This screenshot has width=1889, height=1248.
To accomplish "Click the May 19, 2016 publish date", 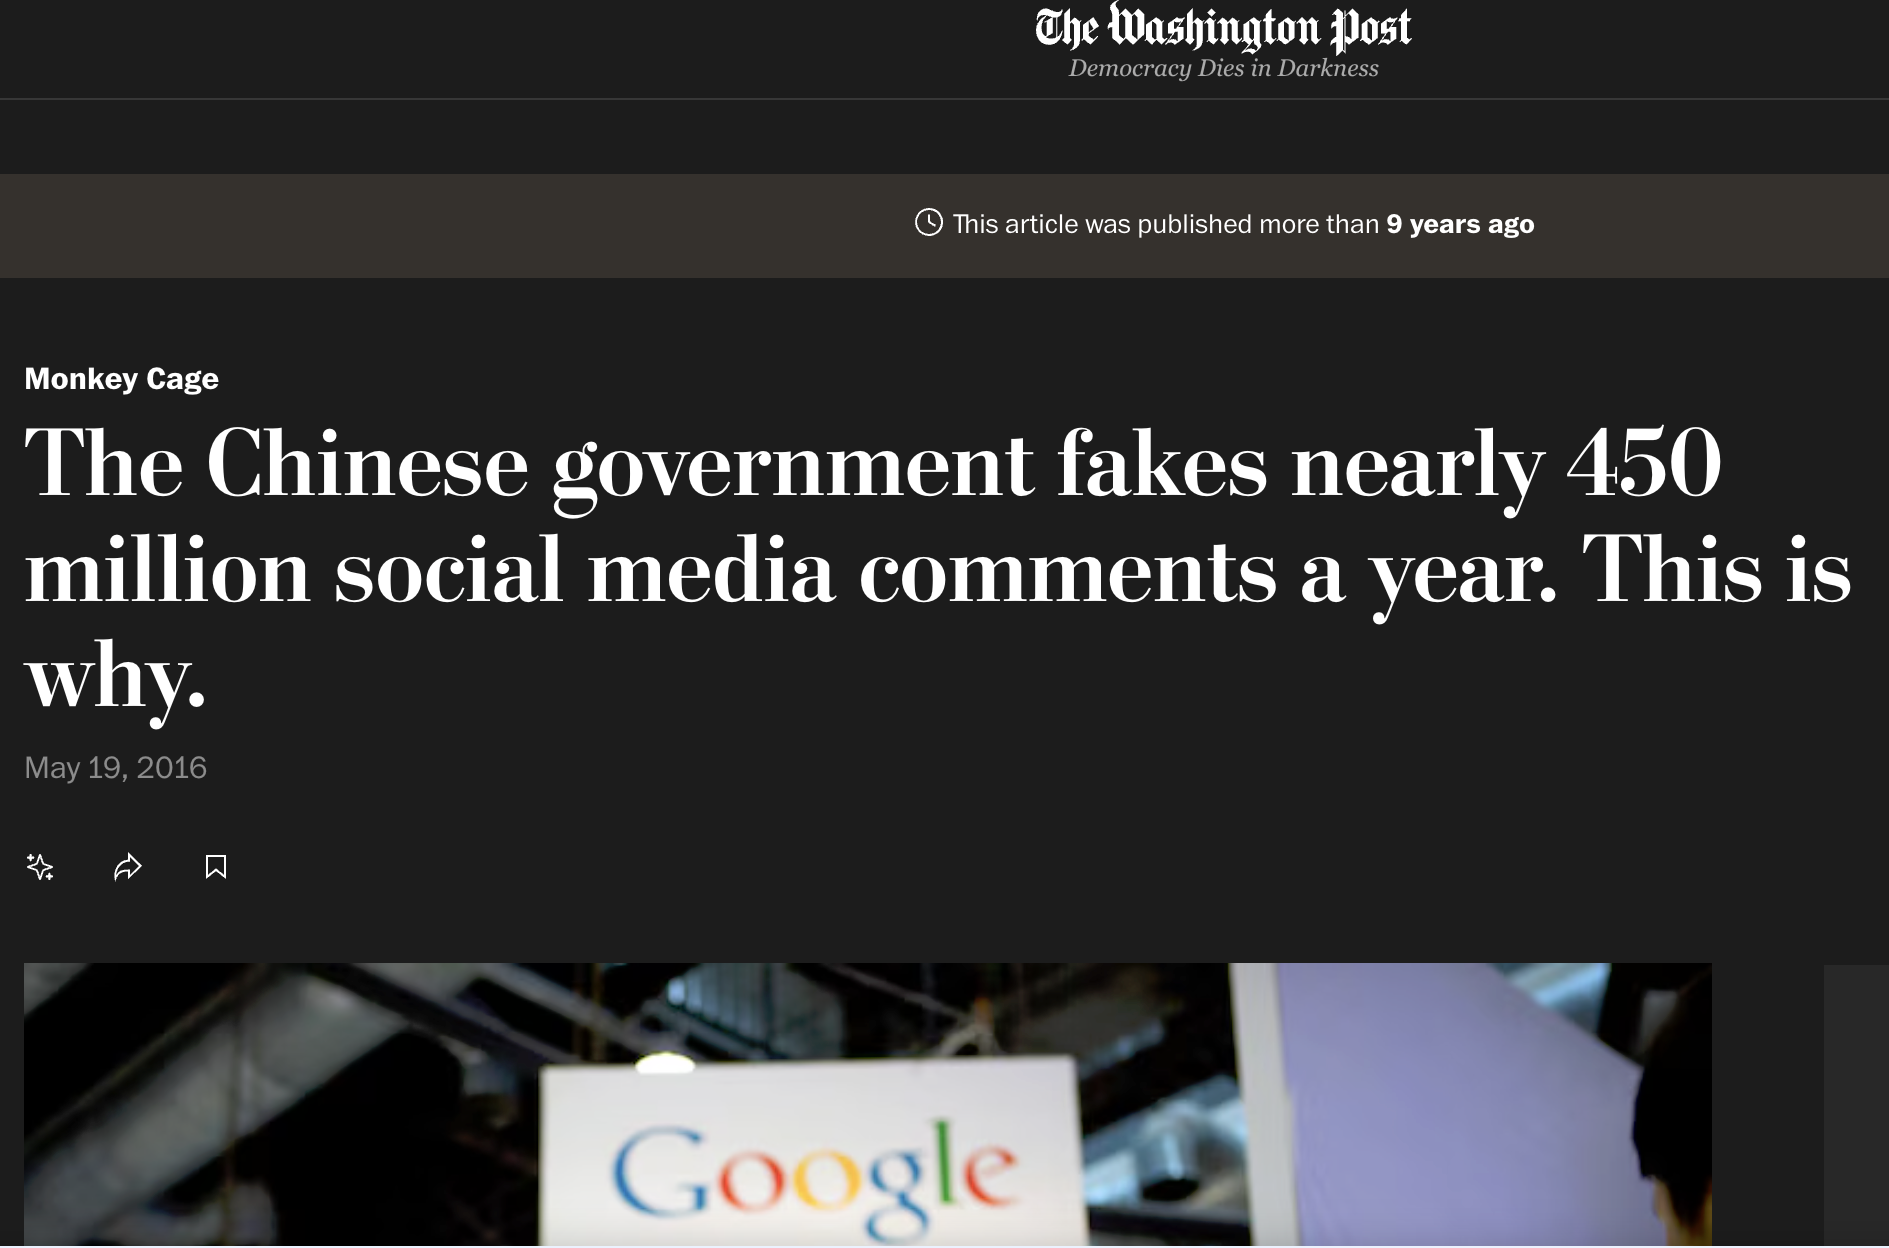I will pos(115,767).
